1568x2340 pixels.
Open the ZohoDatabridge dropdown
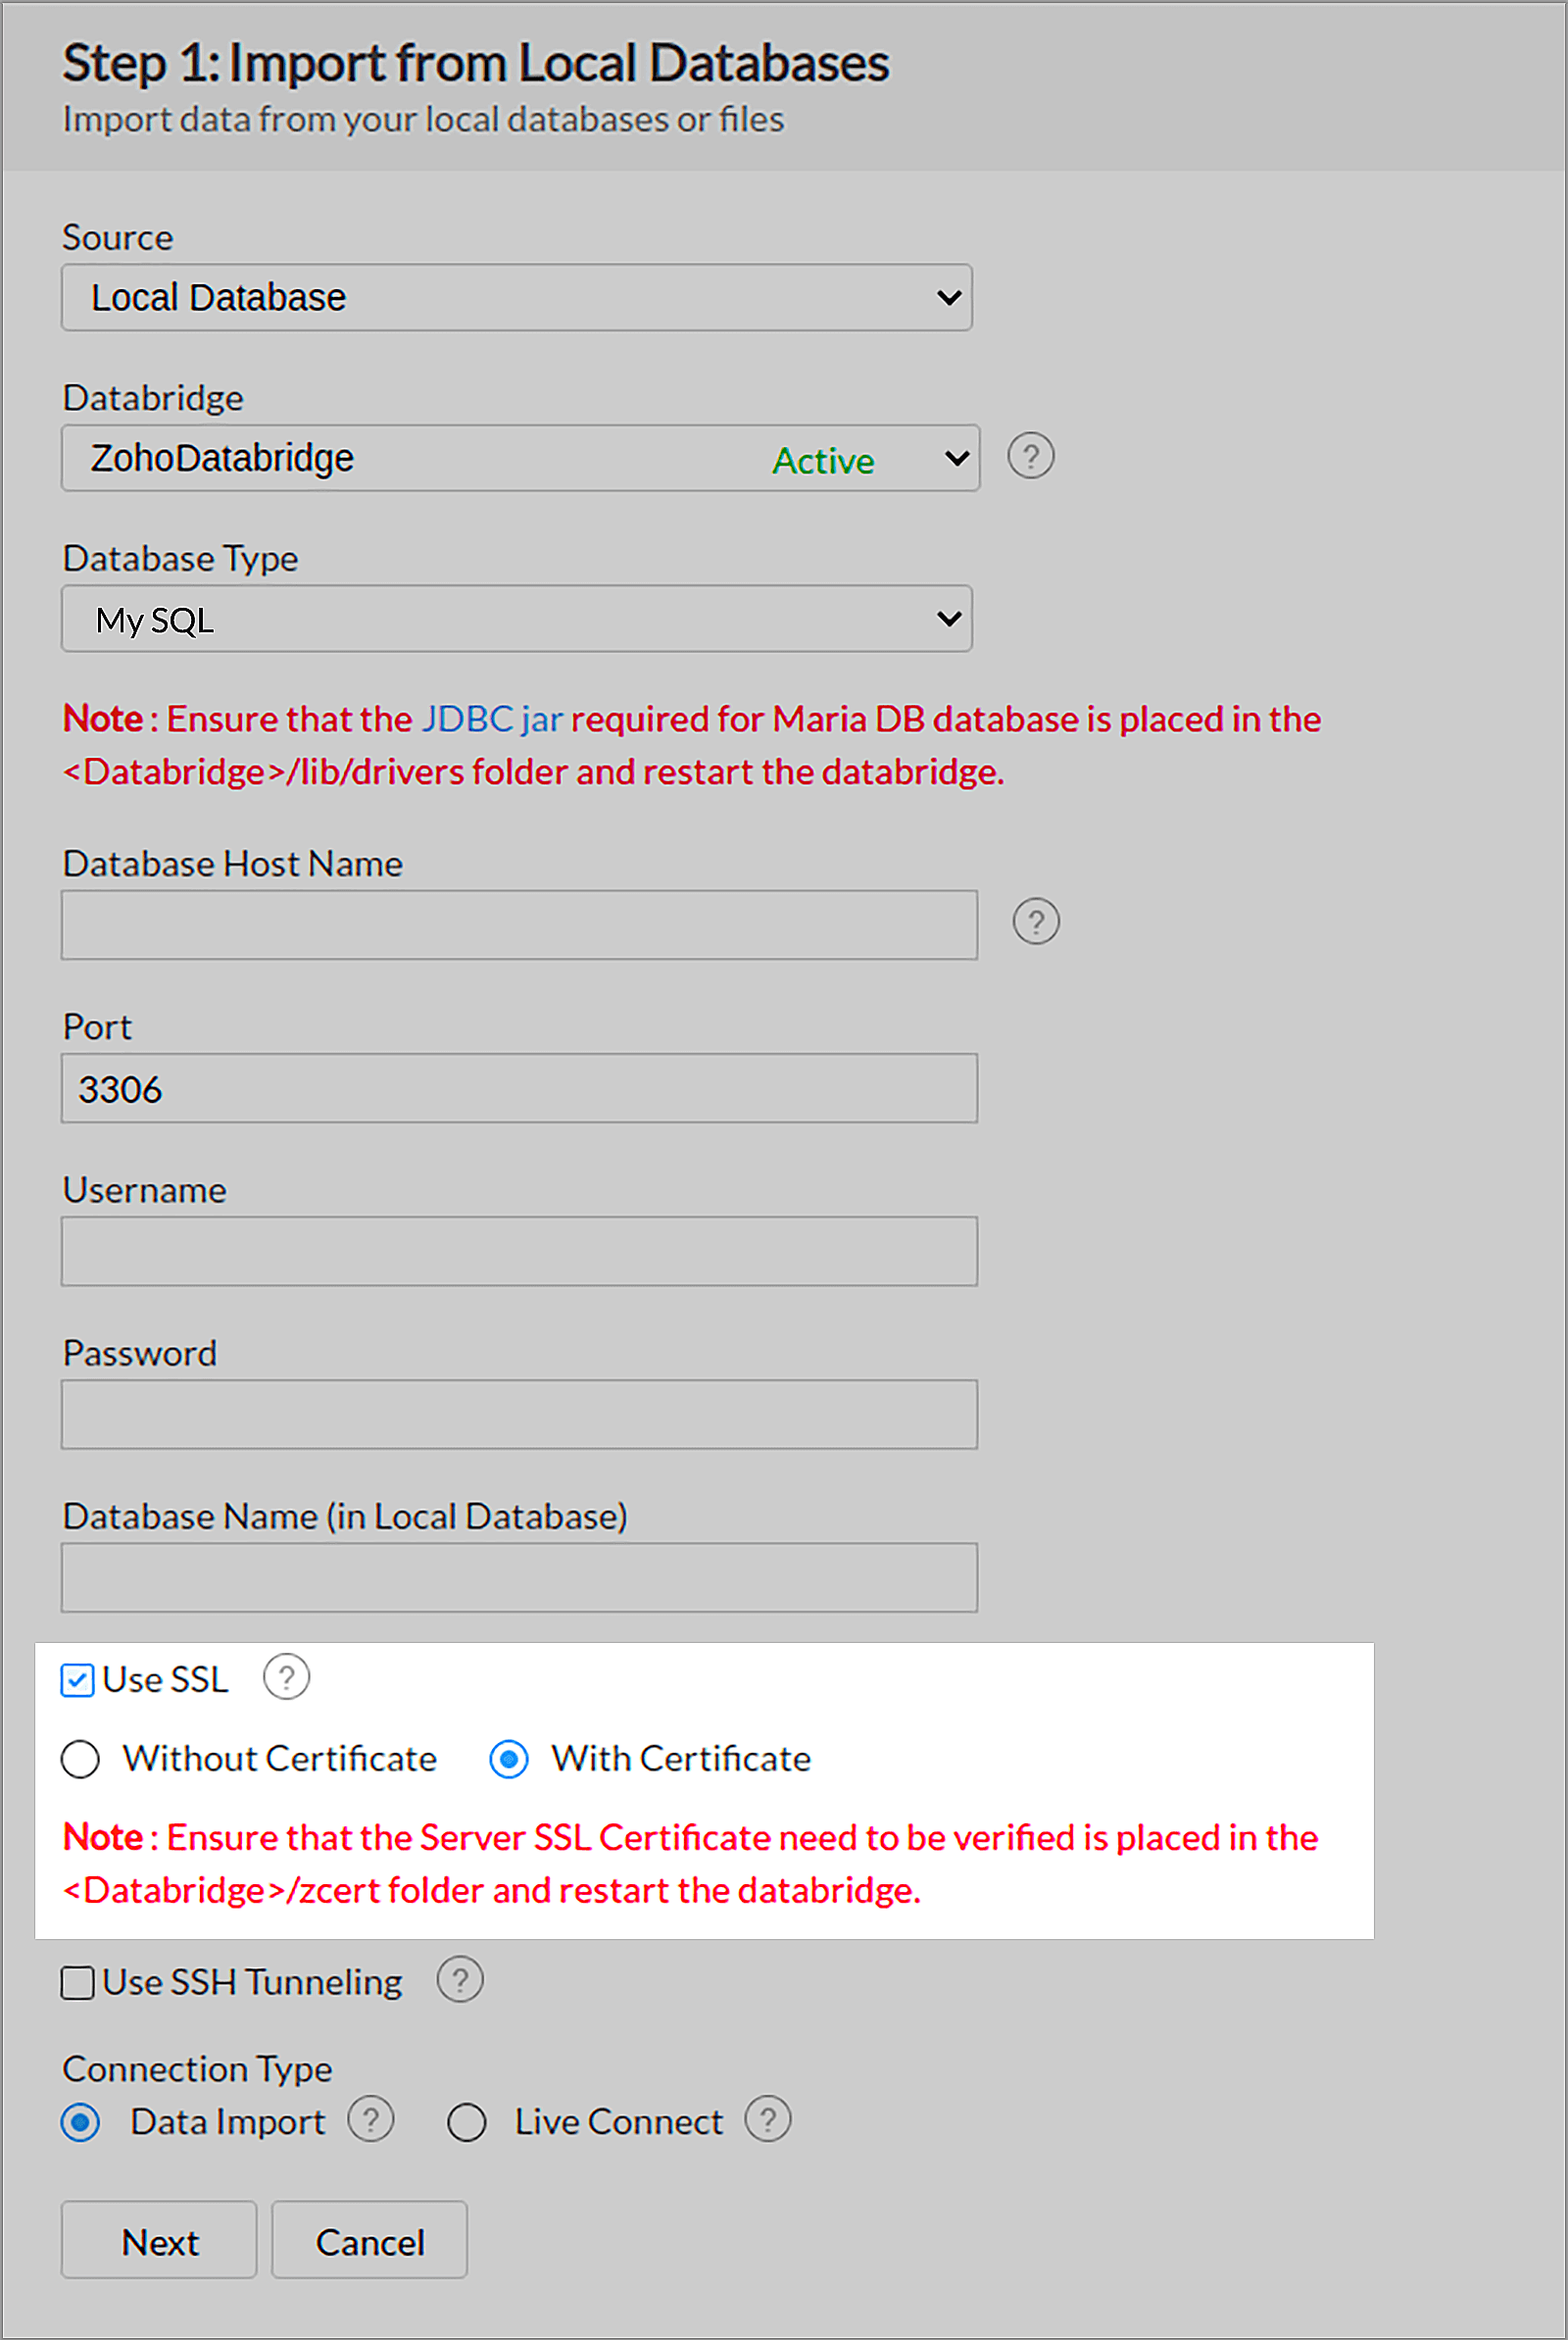(x=520, y=458)
